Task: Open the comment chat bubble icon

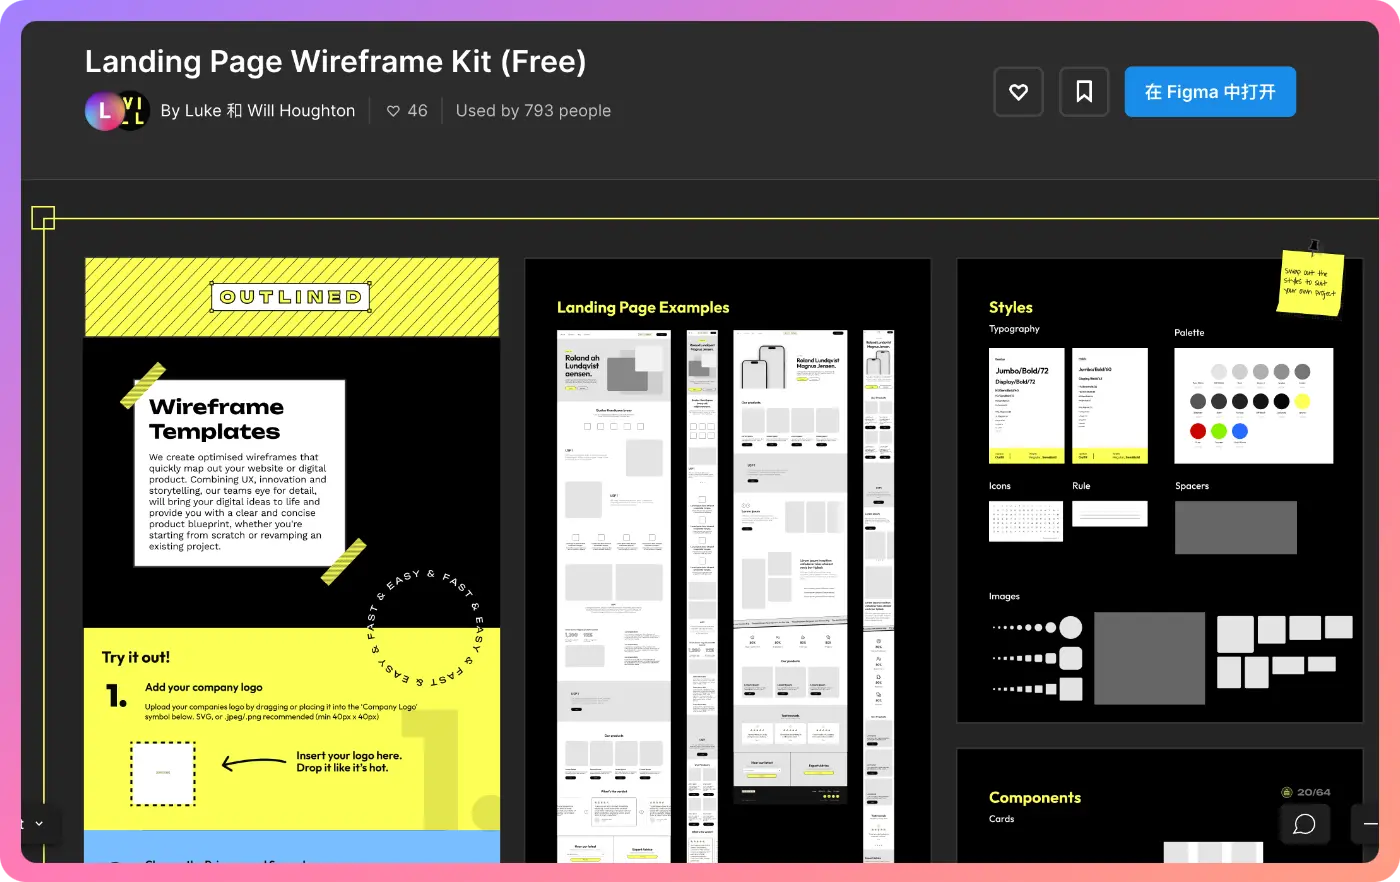Action: pos(1304,824)
